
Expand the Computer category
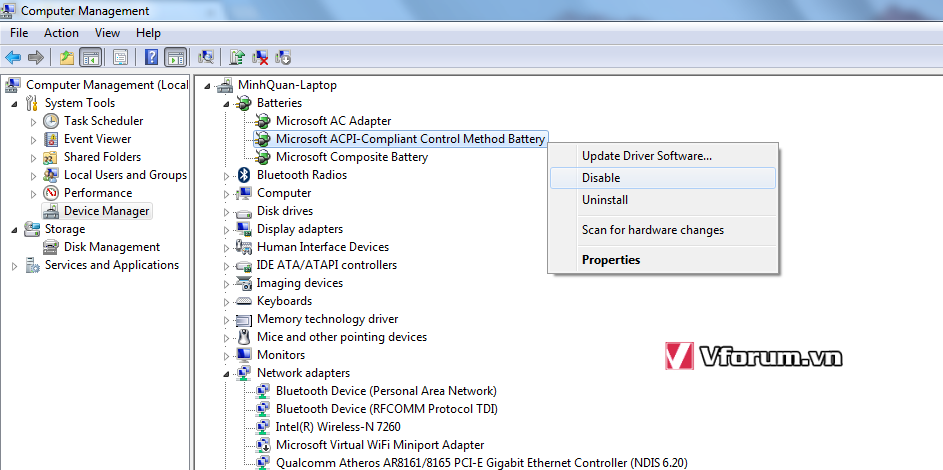(x=227, y=194)
